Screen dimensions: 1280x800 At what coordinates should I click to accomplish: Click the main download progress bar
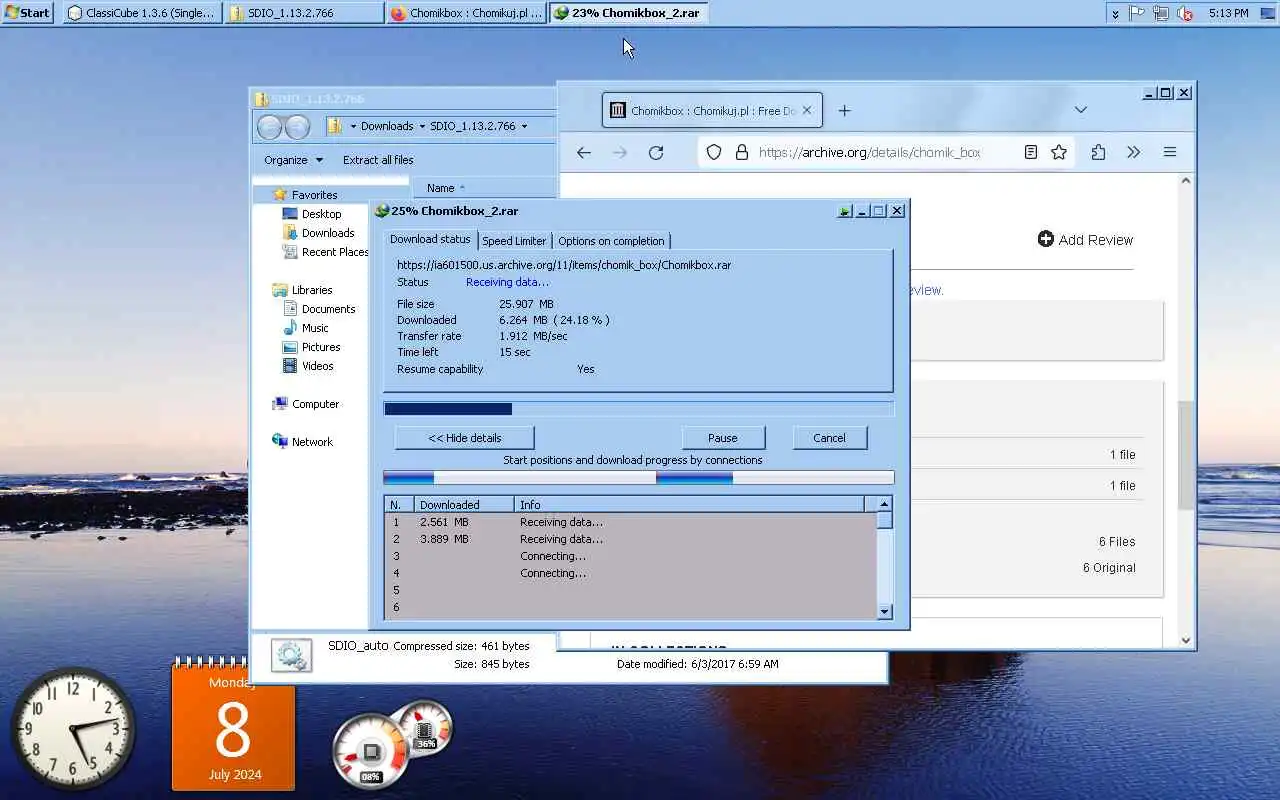pyautogui.click(x=638, y=409)
